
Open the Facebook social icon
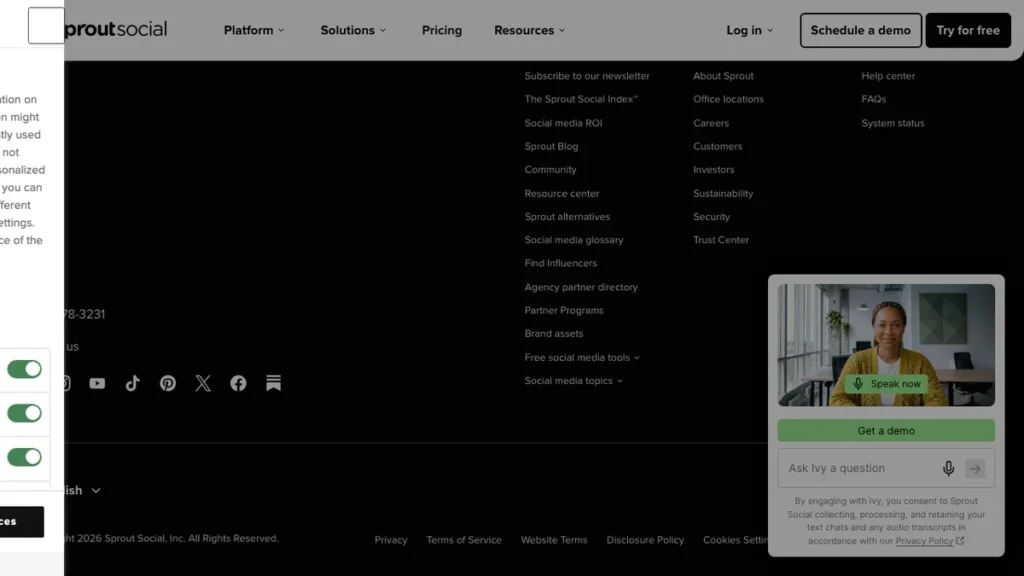pyautogui.click(x=238, y=383)
